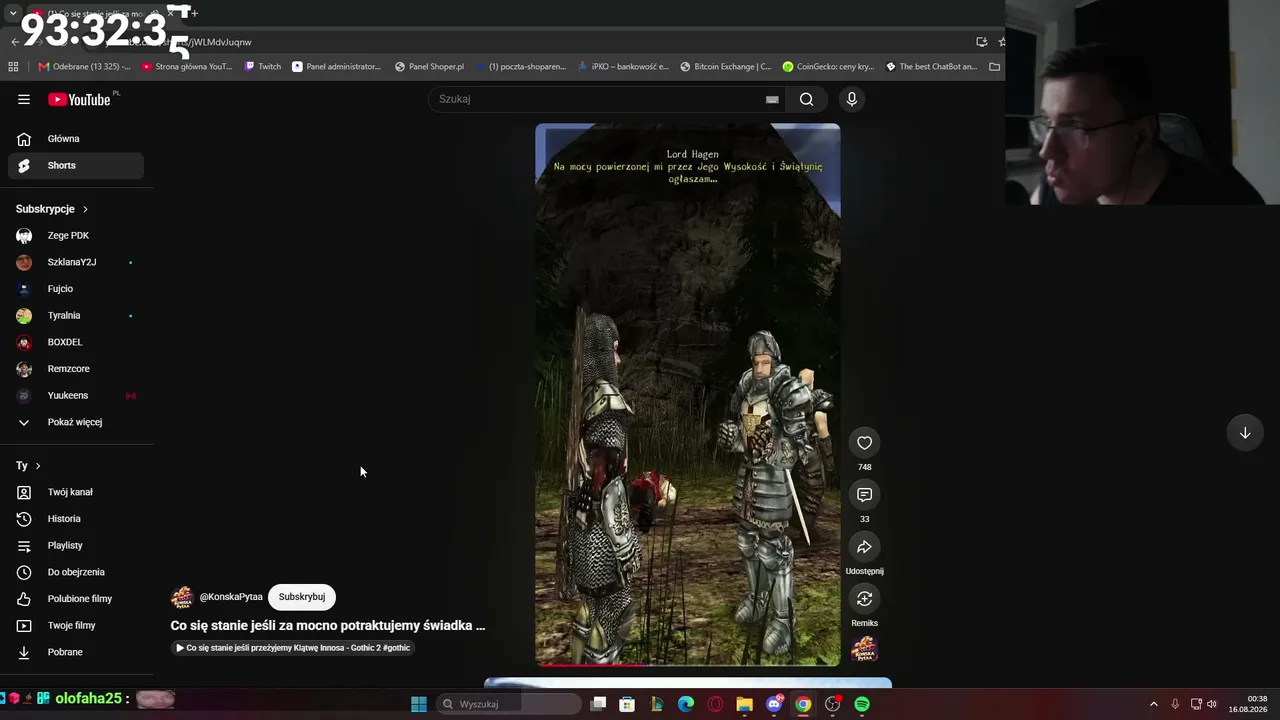This screenshot has height=720, width=1280.
Task: Open the poczta-shoparena bookmark
Action: tap(521, 67)
